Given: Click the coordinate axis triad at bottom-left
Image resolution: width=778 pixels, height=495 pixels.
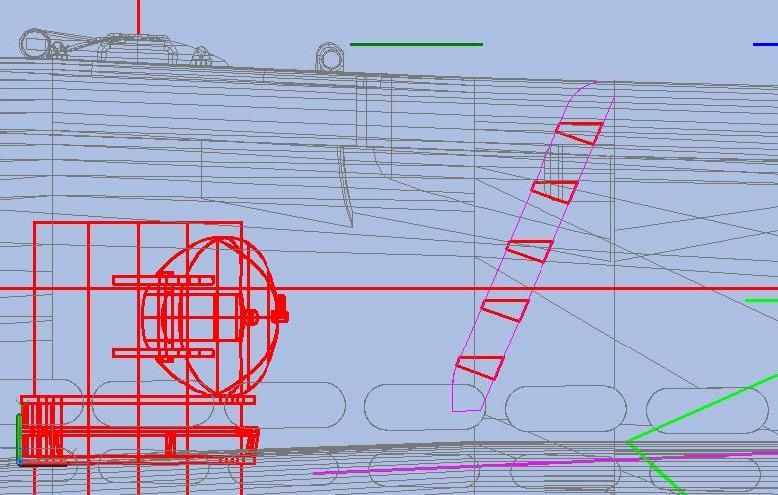Looking at the screenshot, I should (22, 440).
